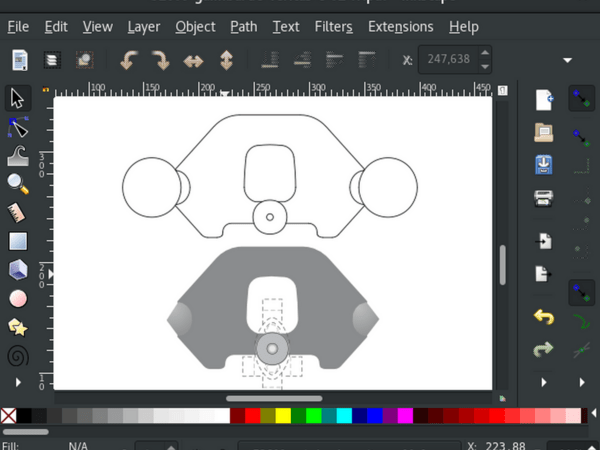Choose the Spiral tool
This screenshot has height=450, width=600.
(17, 355)
